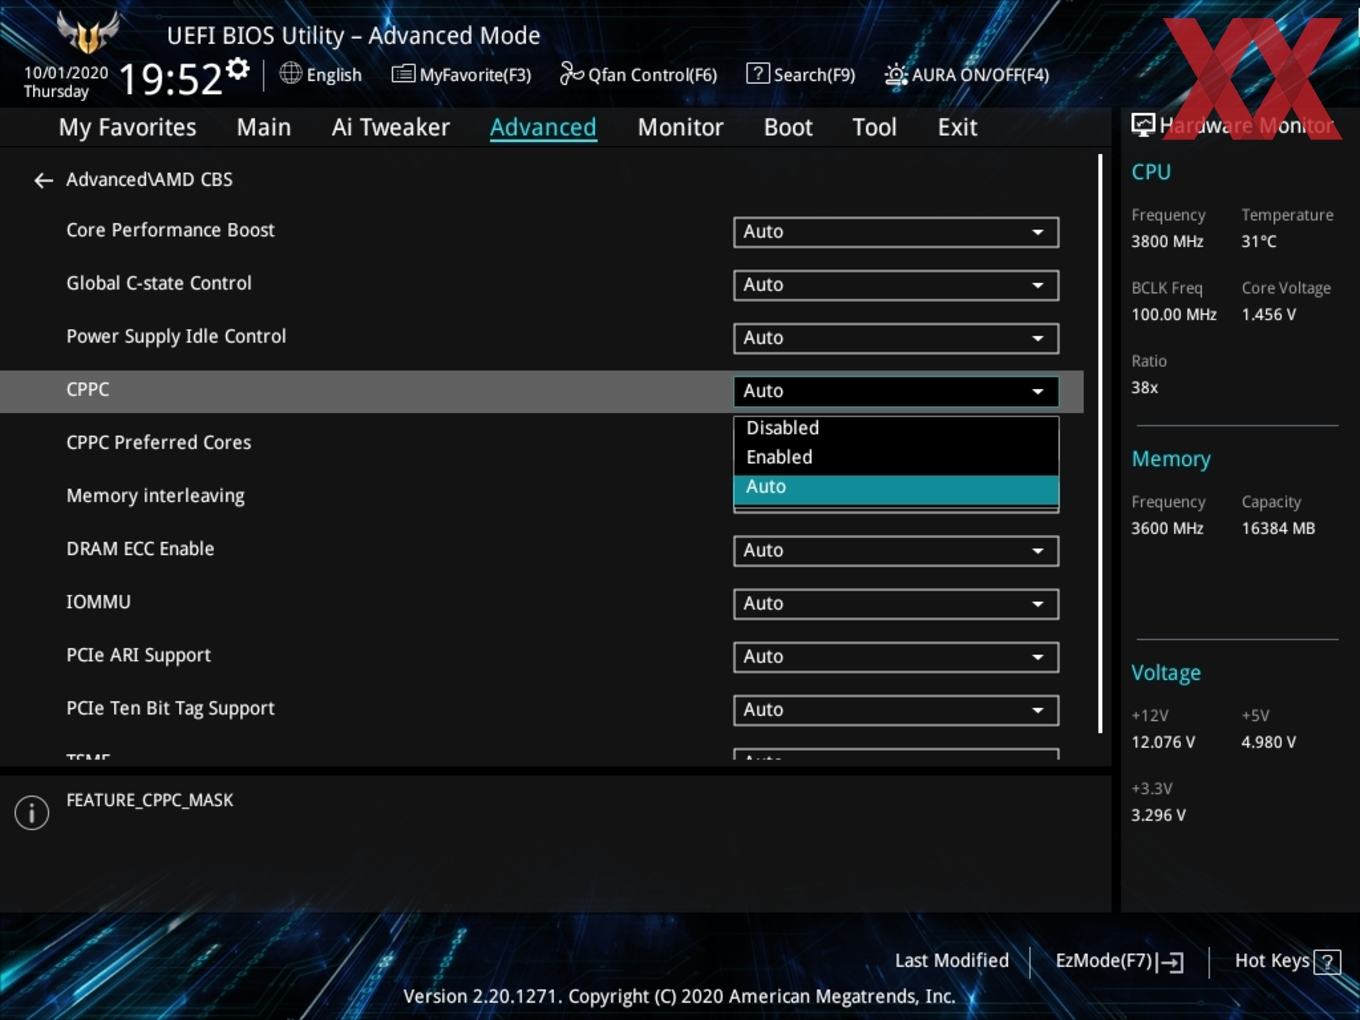
Task: Open the Boot tab
Action: click(788, 128)
